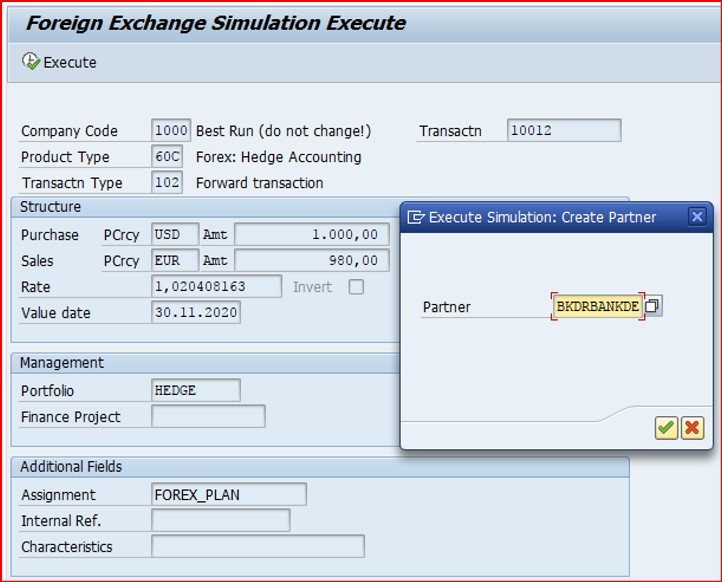Toggle the Invert checkbox

356,287
